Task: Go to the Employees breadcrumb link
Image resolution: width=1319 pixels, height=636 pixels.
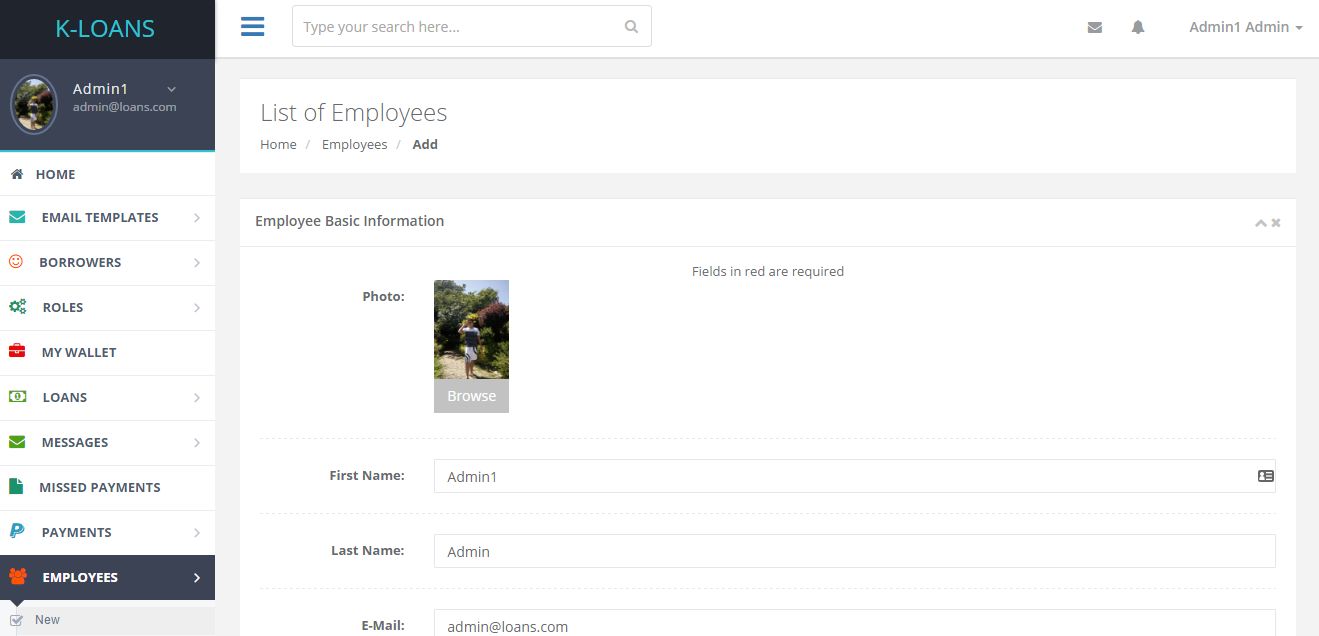Action: coord(354,144)
